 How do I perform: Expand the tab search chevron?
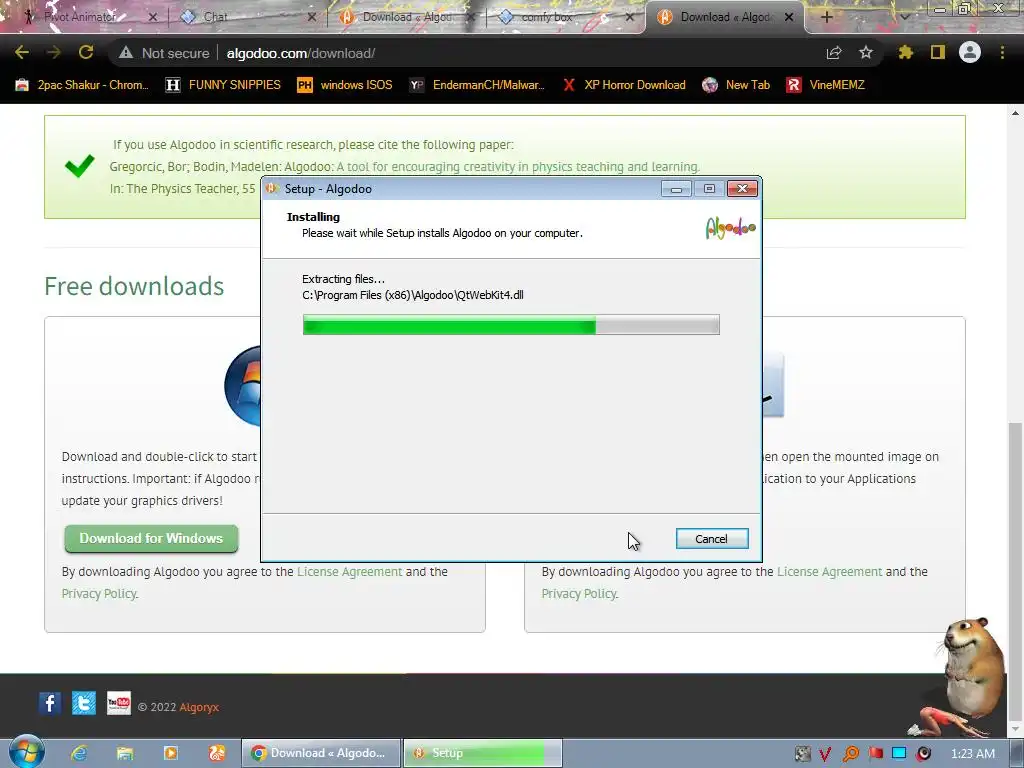pos(904,17)
